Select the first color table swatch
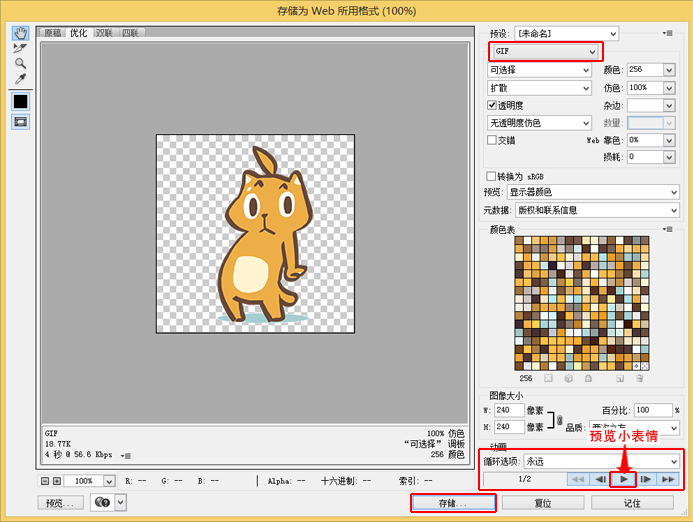This screenshot has width=693, height=522. tap(519, 240)
